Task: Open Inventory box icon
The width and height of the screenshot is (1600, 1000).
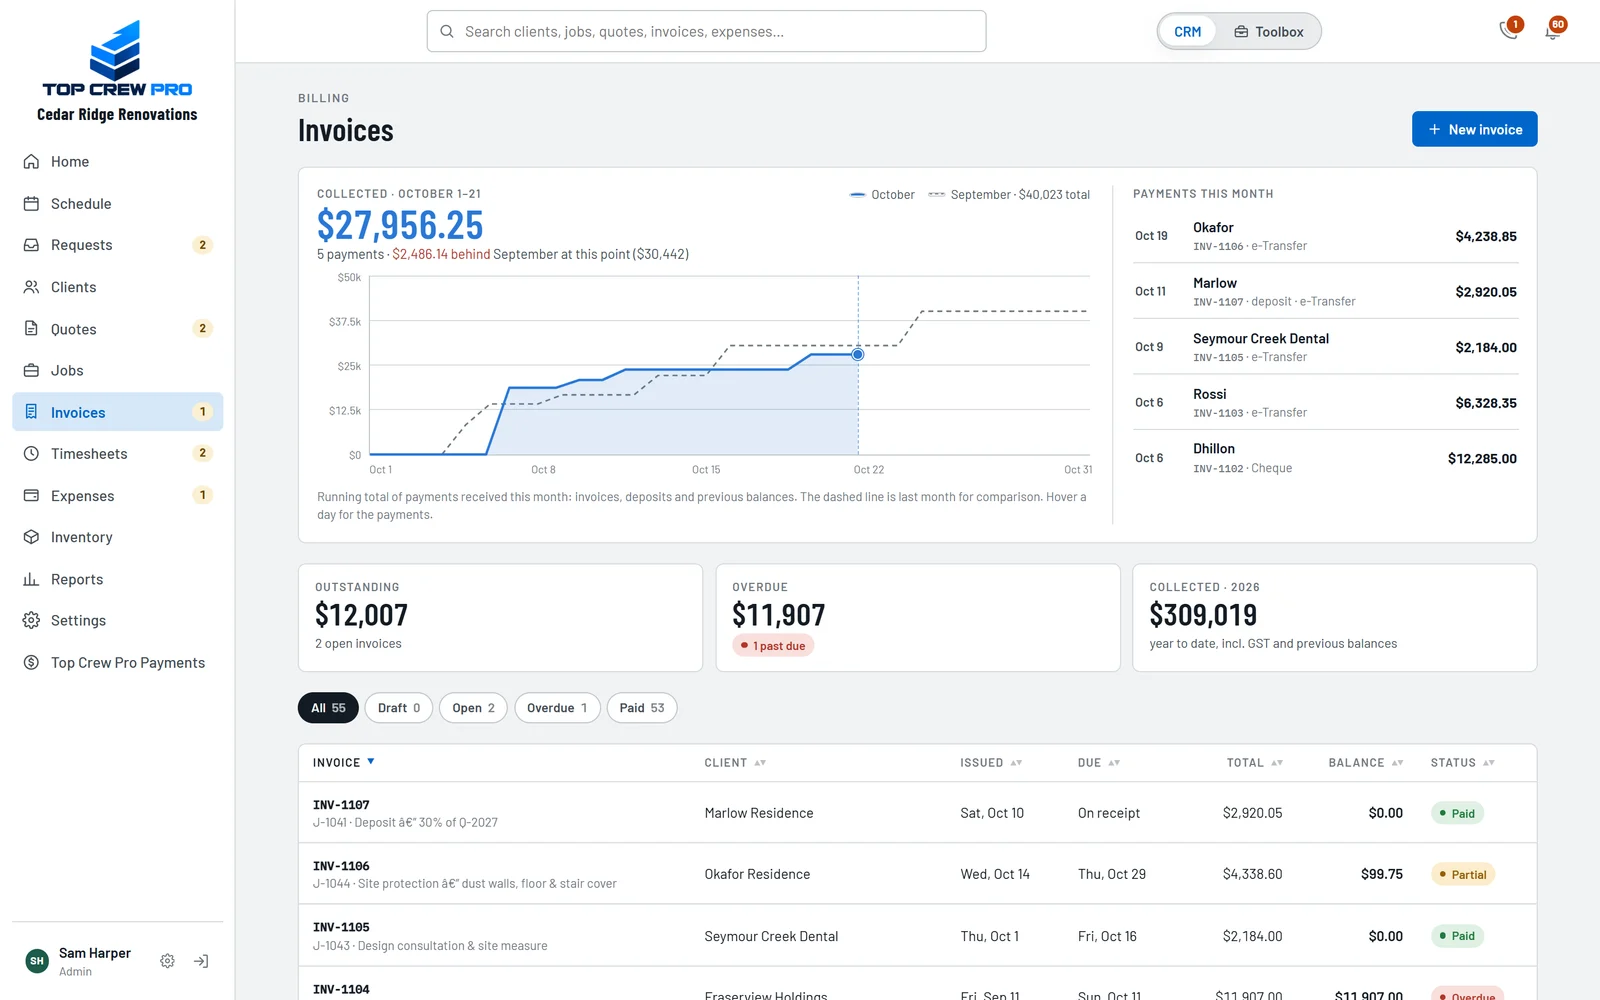Action: click(31, 537)
